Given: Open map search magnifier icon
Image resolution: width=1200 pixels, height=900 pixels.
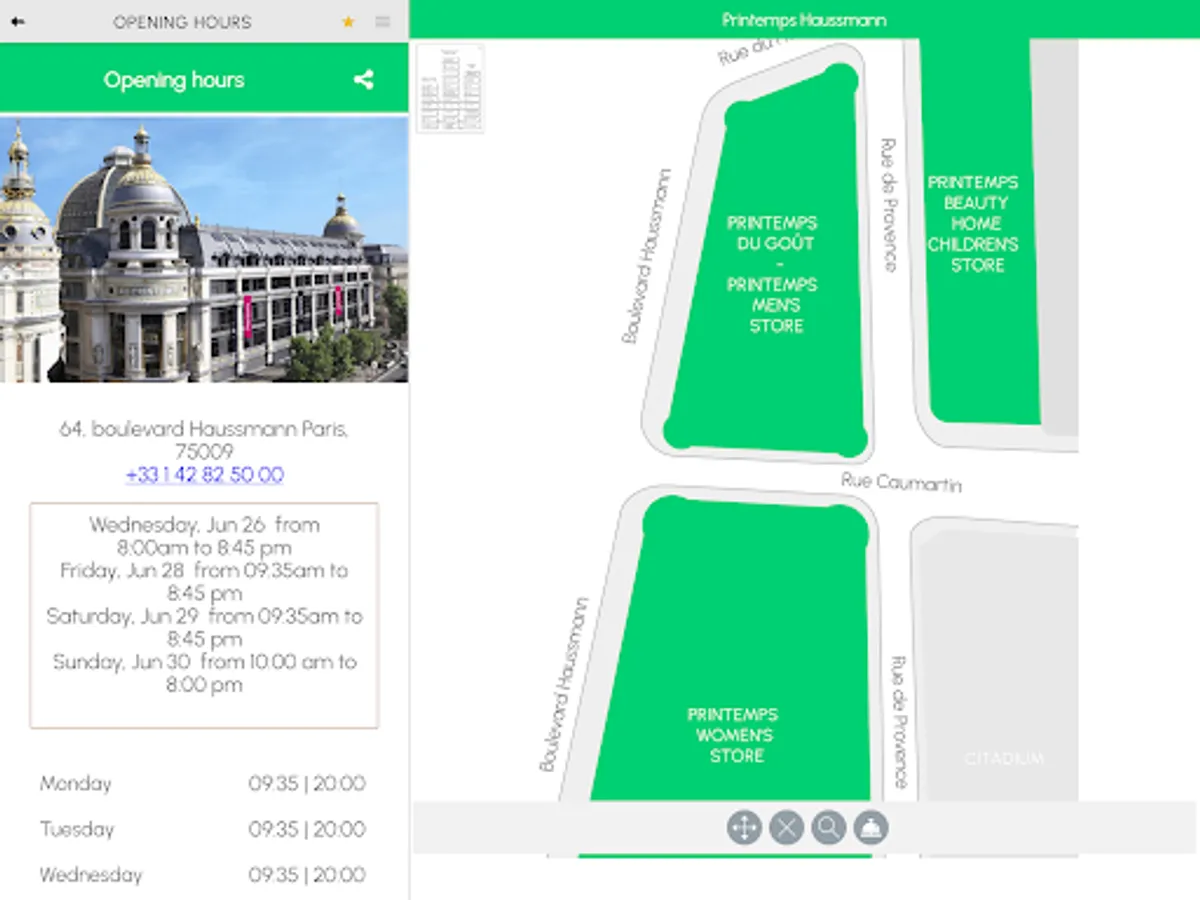Looking at the screenshot, I should (x=829, y=828).
